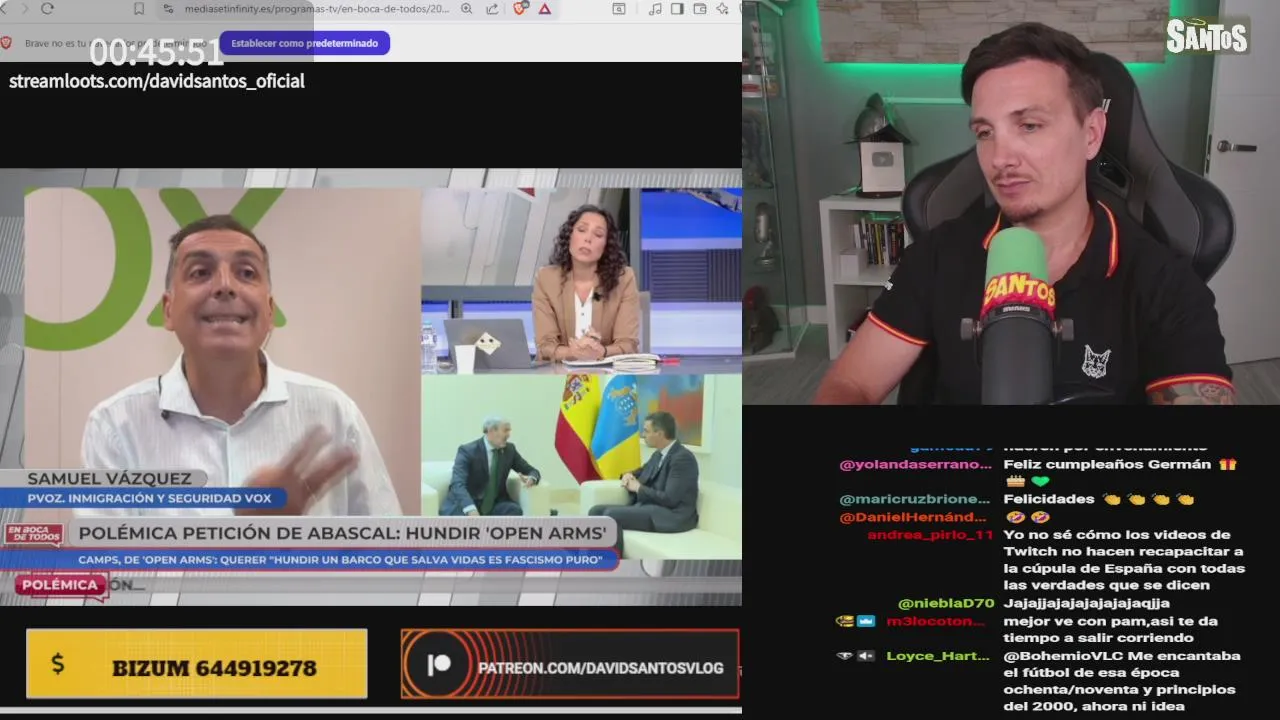The height and width of the screenshot is (720, 1280).
Task: Click chat username andrea_pirlo_11
Action: click(x=930, y=535)
